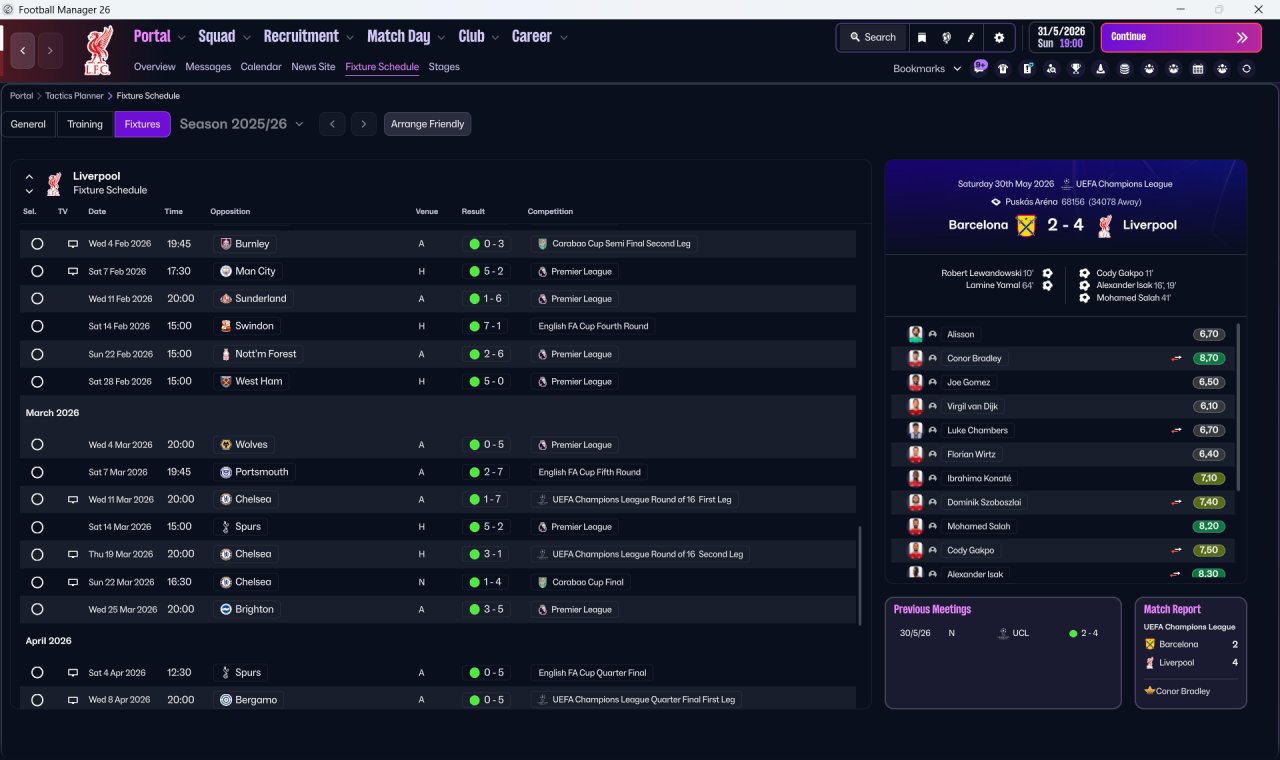
Task: Click the pencil edit icon in top bar
Action: pyautogui.click(x=970, y=37)
